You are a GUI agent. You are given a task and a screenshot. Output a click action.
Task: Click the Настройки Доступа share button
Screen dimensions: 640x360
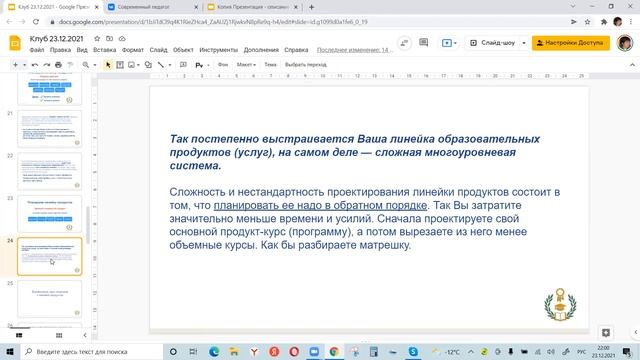click(x=571, y=43)
